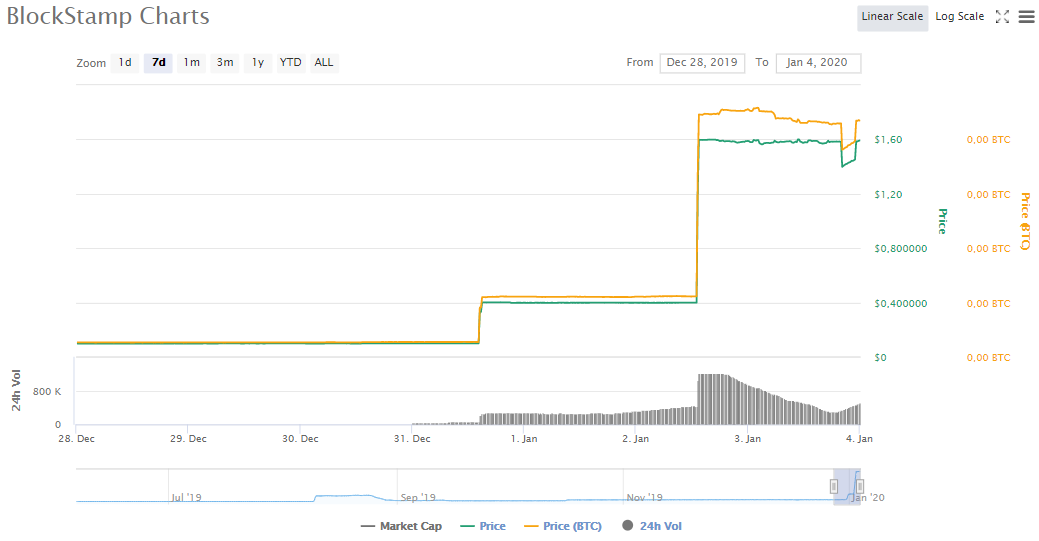The width and height of the screenshot is (1039, 541).
Task: Click the 3. Jan date axis label
Action: point(747,439)
